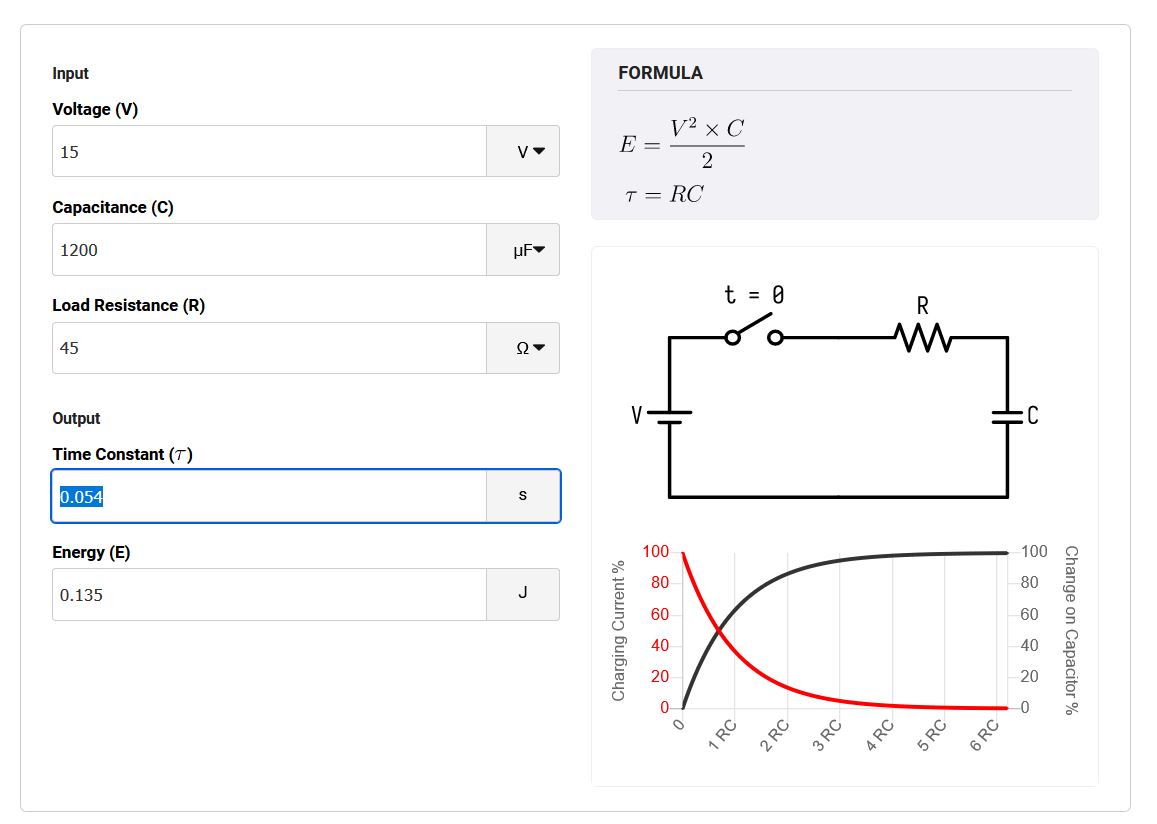Click the switch symbol in circuit diagram
The height and width of the screenshot is (824, 1157).
[x=753, y=330]
